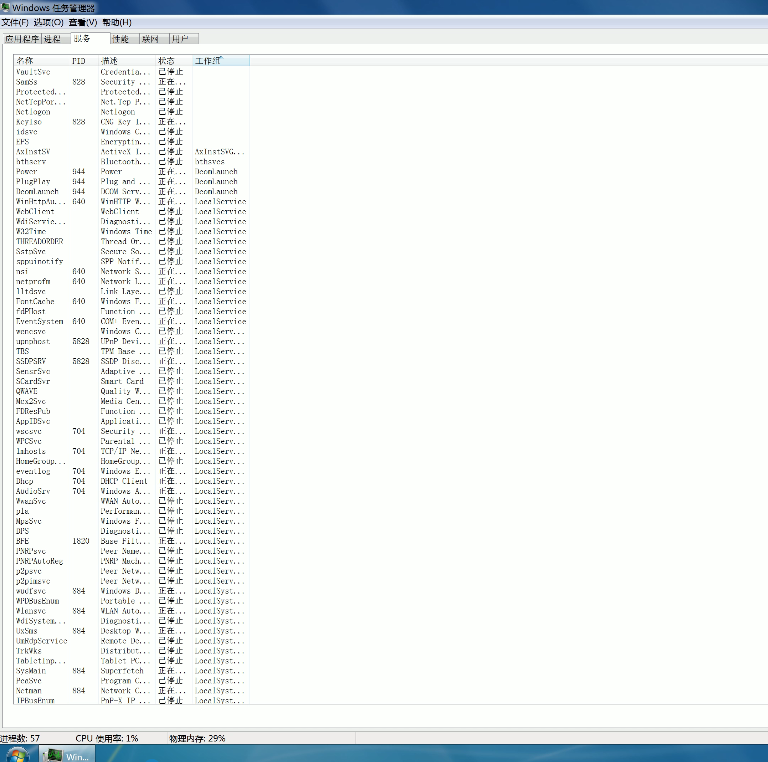The width and height of the screenshot is (768, 762).
Task: Switch to the 性能 tab
Action: (x=125, y=39)
